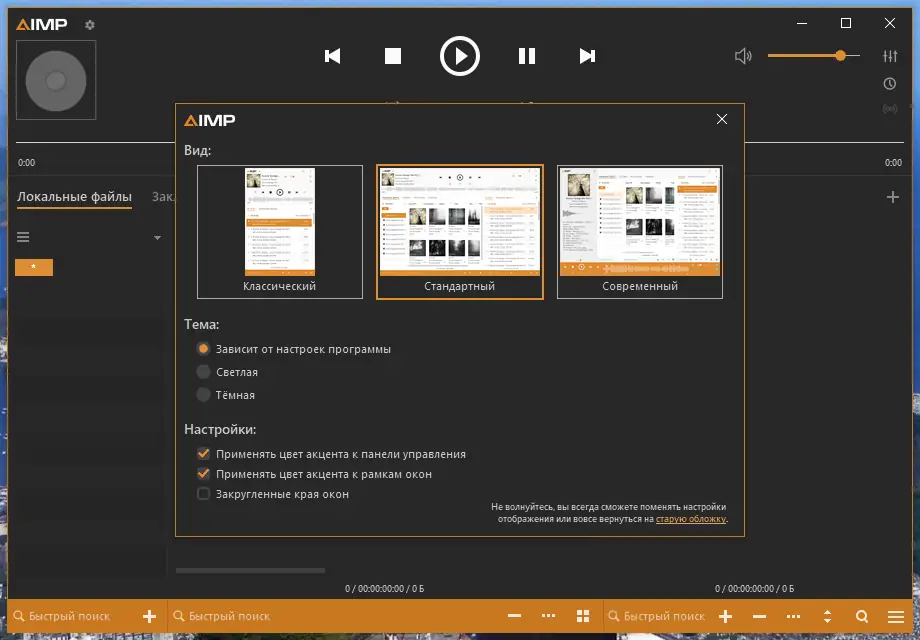Click the minus icon in the middle bottom bar

coord(514,616)
